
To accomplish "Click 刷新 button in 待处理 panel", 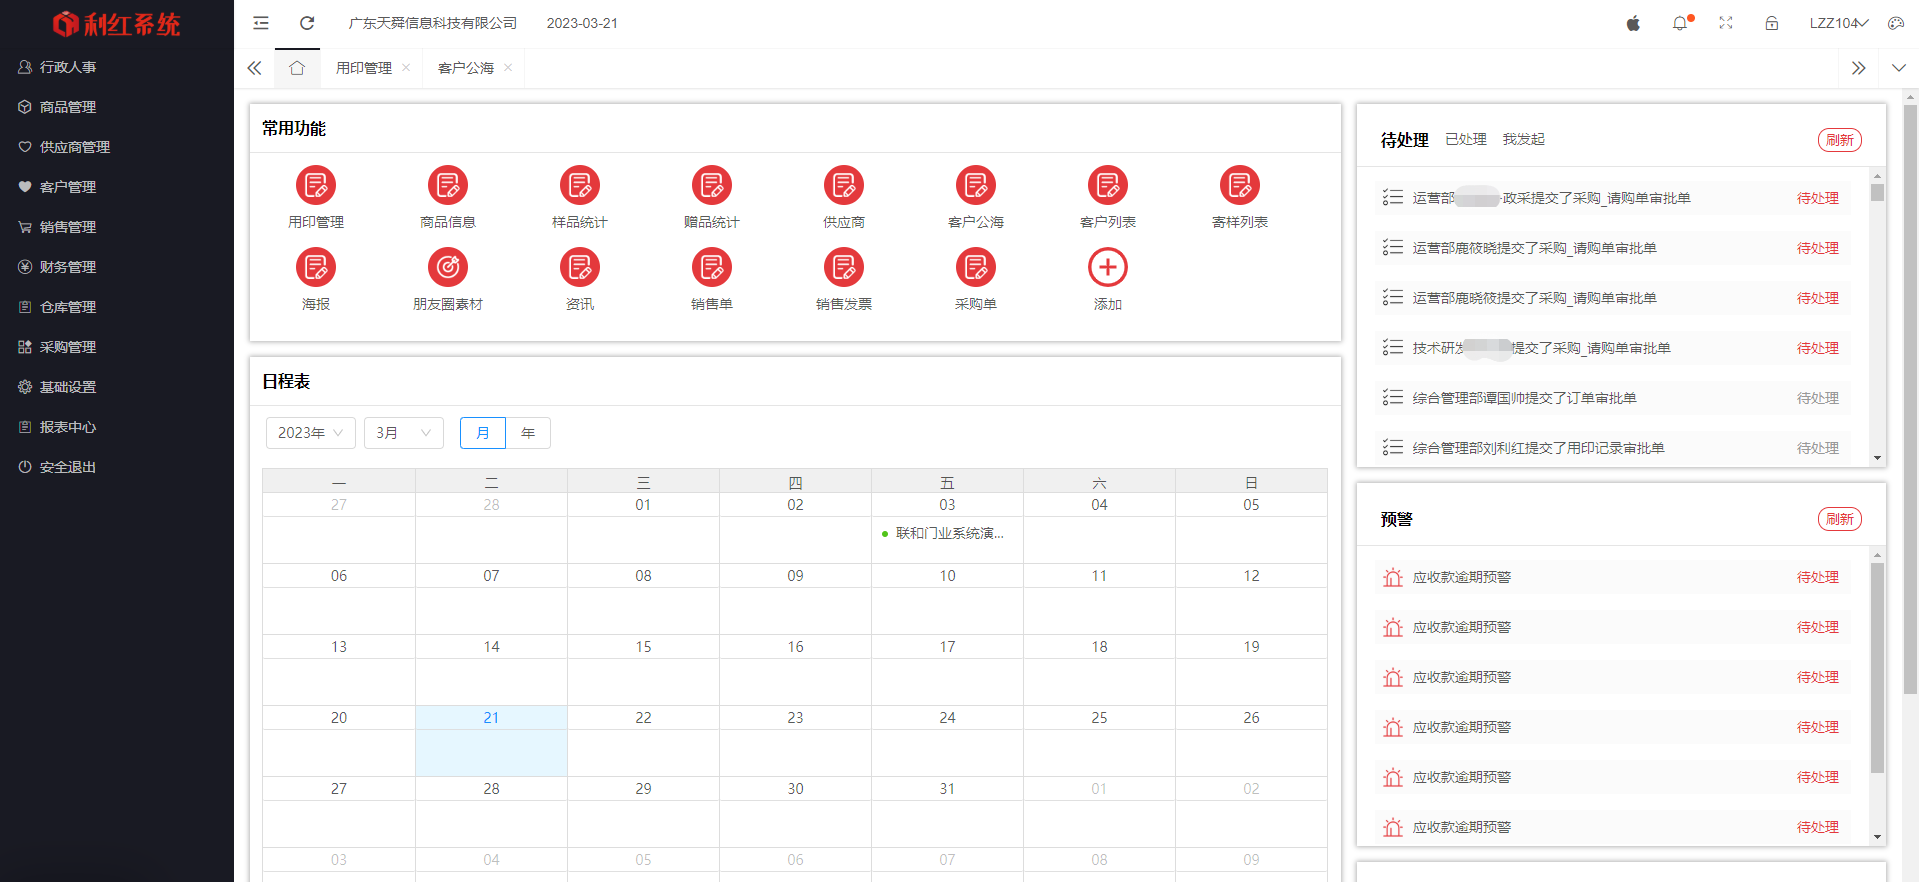I will 1839,140.
